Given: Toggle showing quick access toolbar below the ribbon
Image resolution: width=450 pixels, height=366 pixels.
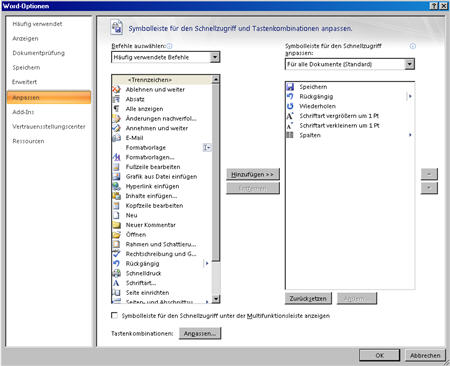Looking at the screenshot, I should pyautogui.click(x=114, y=315).
